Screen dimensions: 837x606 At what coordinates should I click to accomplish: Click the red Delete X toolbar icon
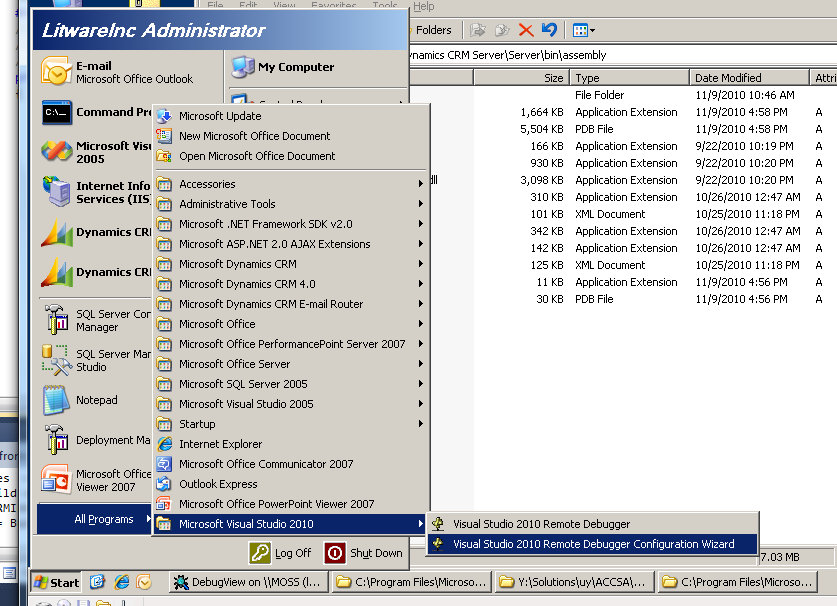click(x=526, y=30)
